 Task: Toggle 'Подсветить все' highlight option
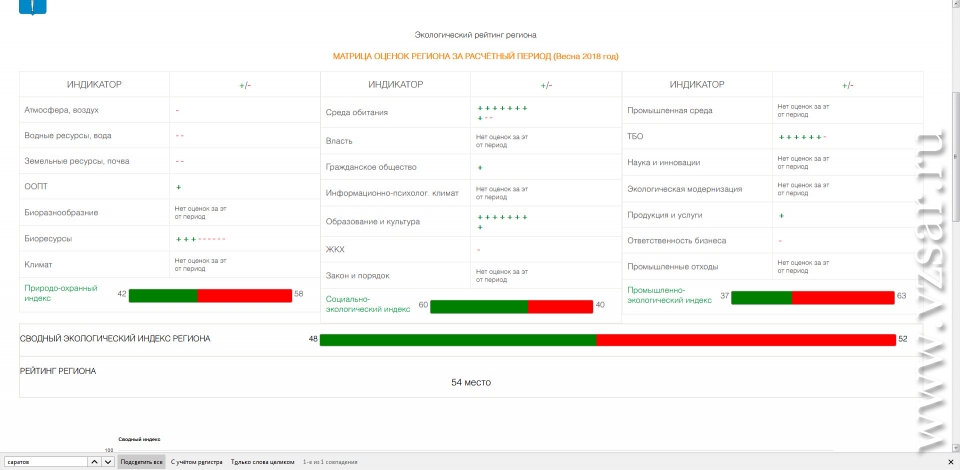(141, 462)
